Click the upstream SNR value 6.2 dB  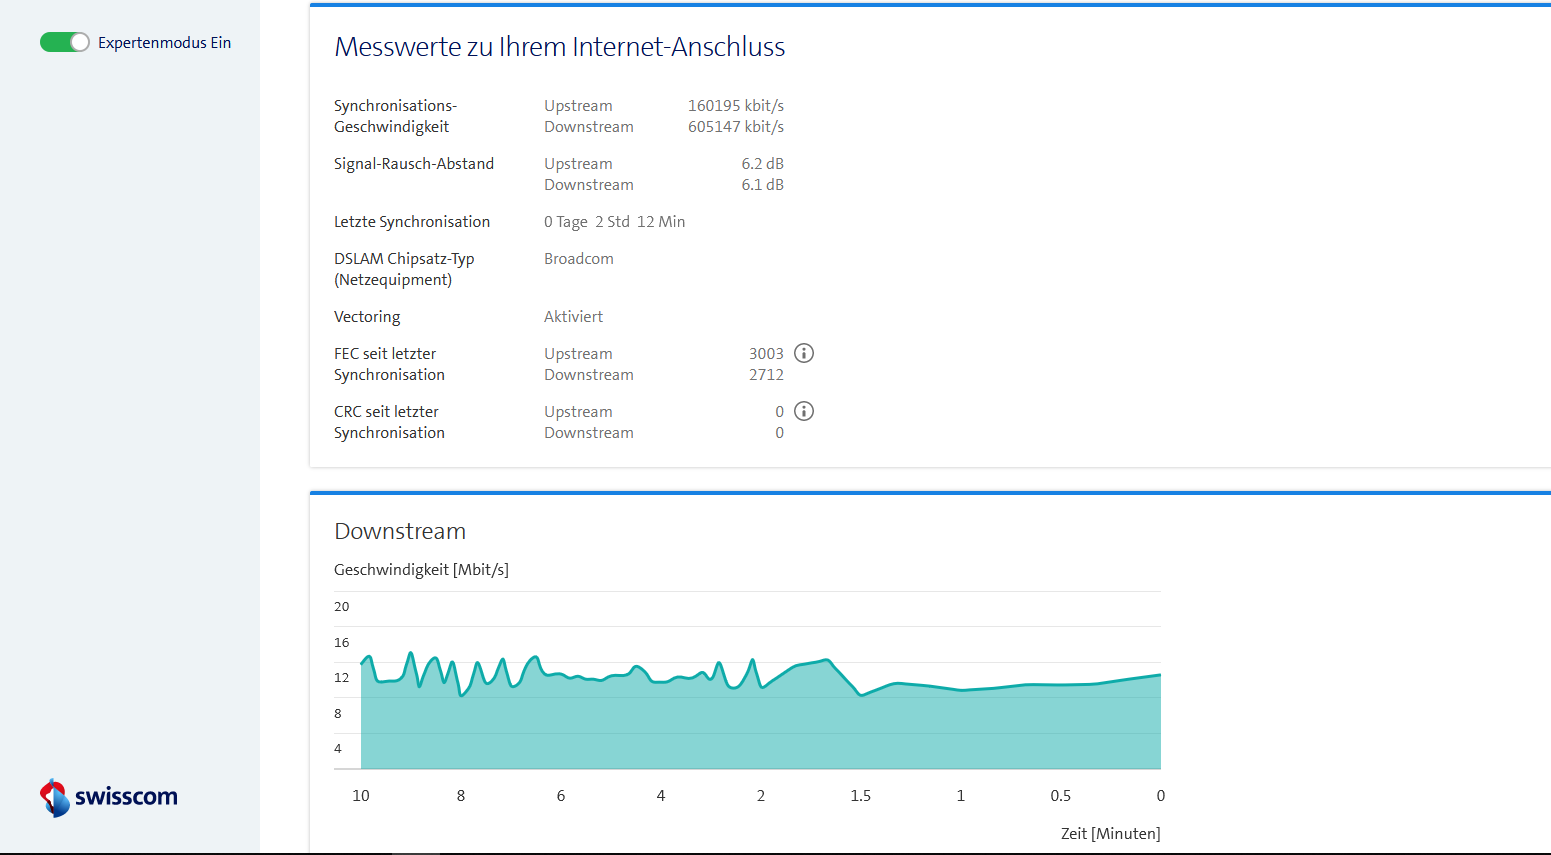(763, 164)
